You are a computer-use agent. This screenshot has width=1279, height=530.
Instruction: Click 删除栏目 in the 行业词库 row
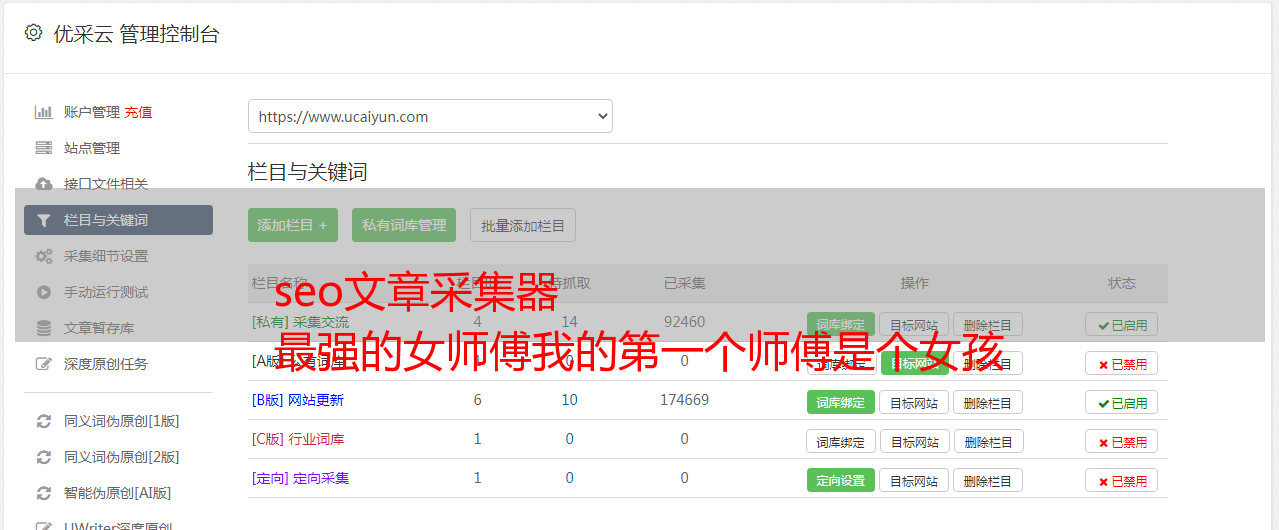pos(988,441)
